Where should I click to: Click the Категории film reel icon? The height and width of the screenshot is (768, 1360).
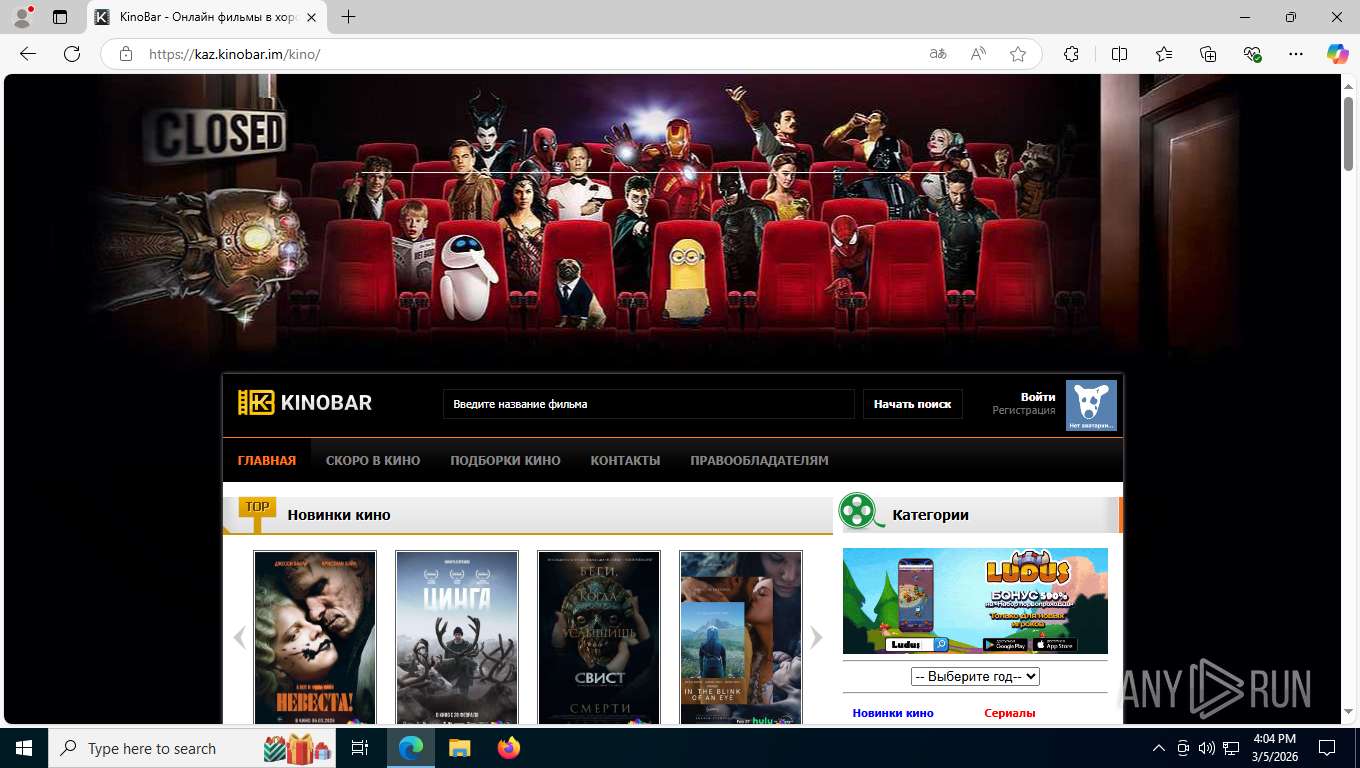tap(861, 511)
